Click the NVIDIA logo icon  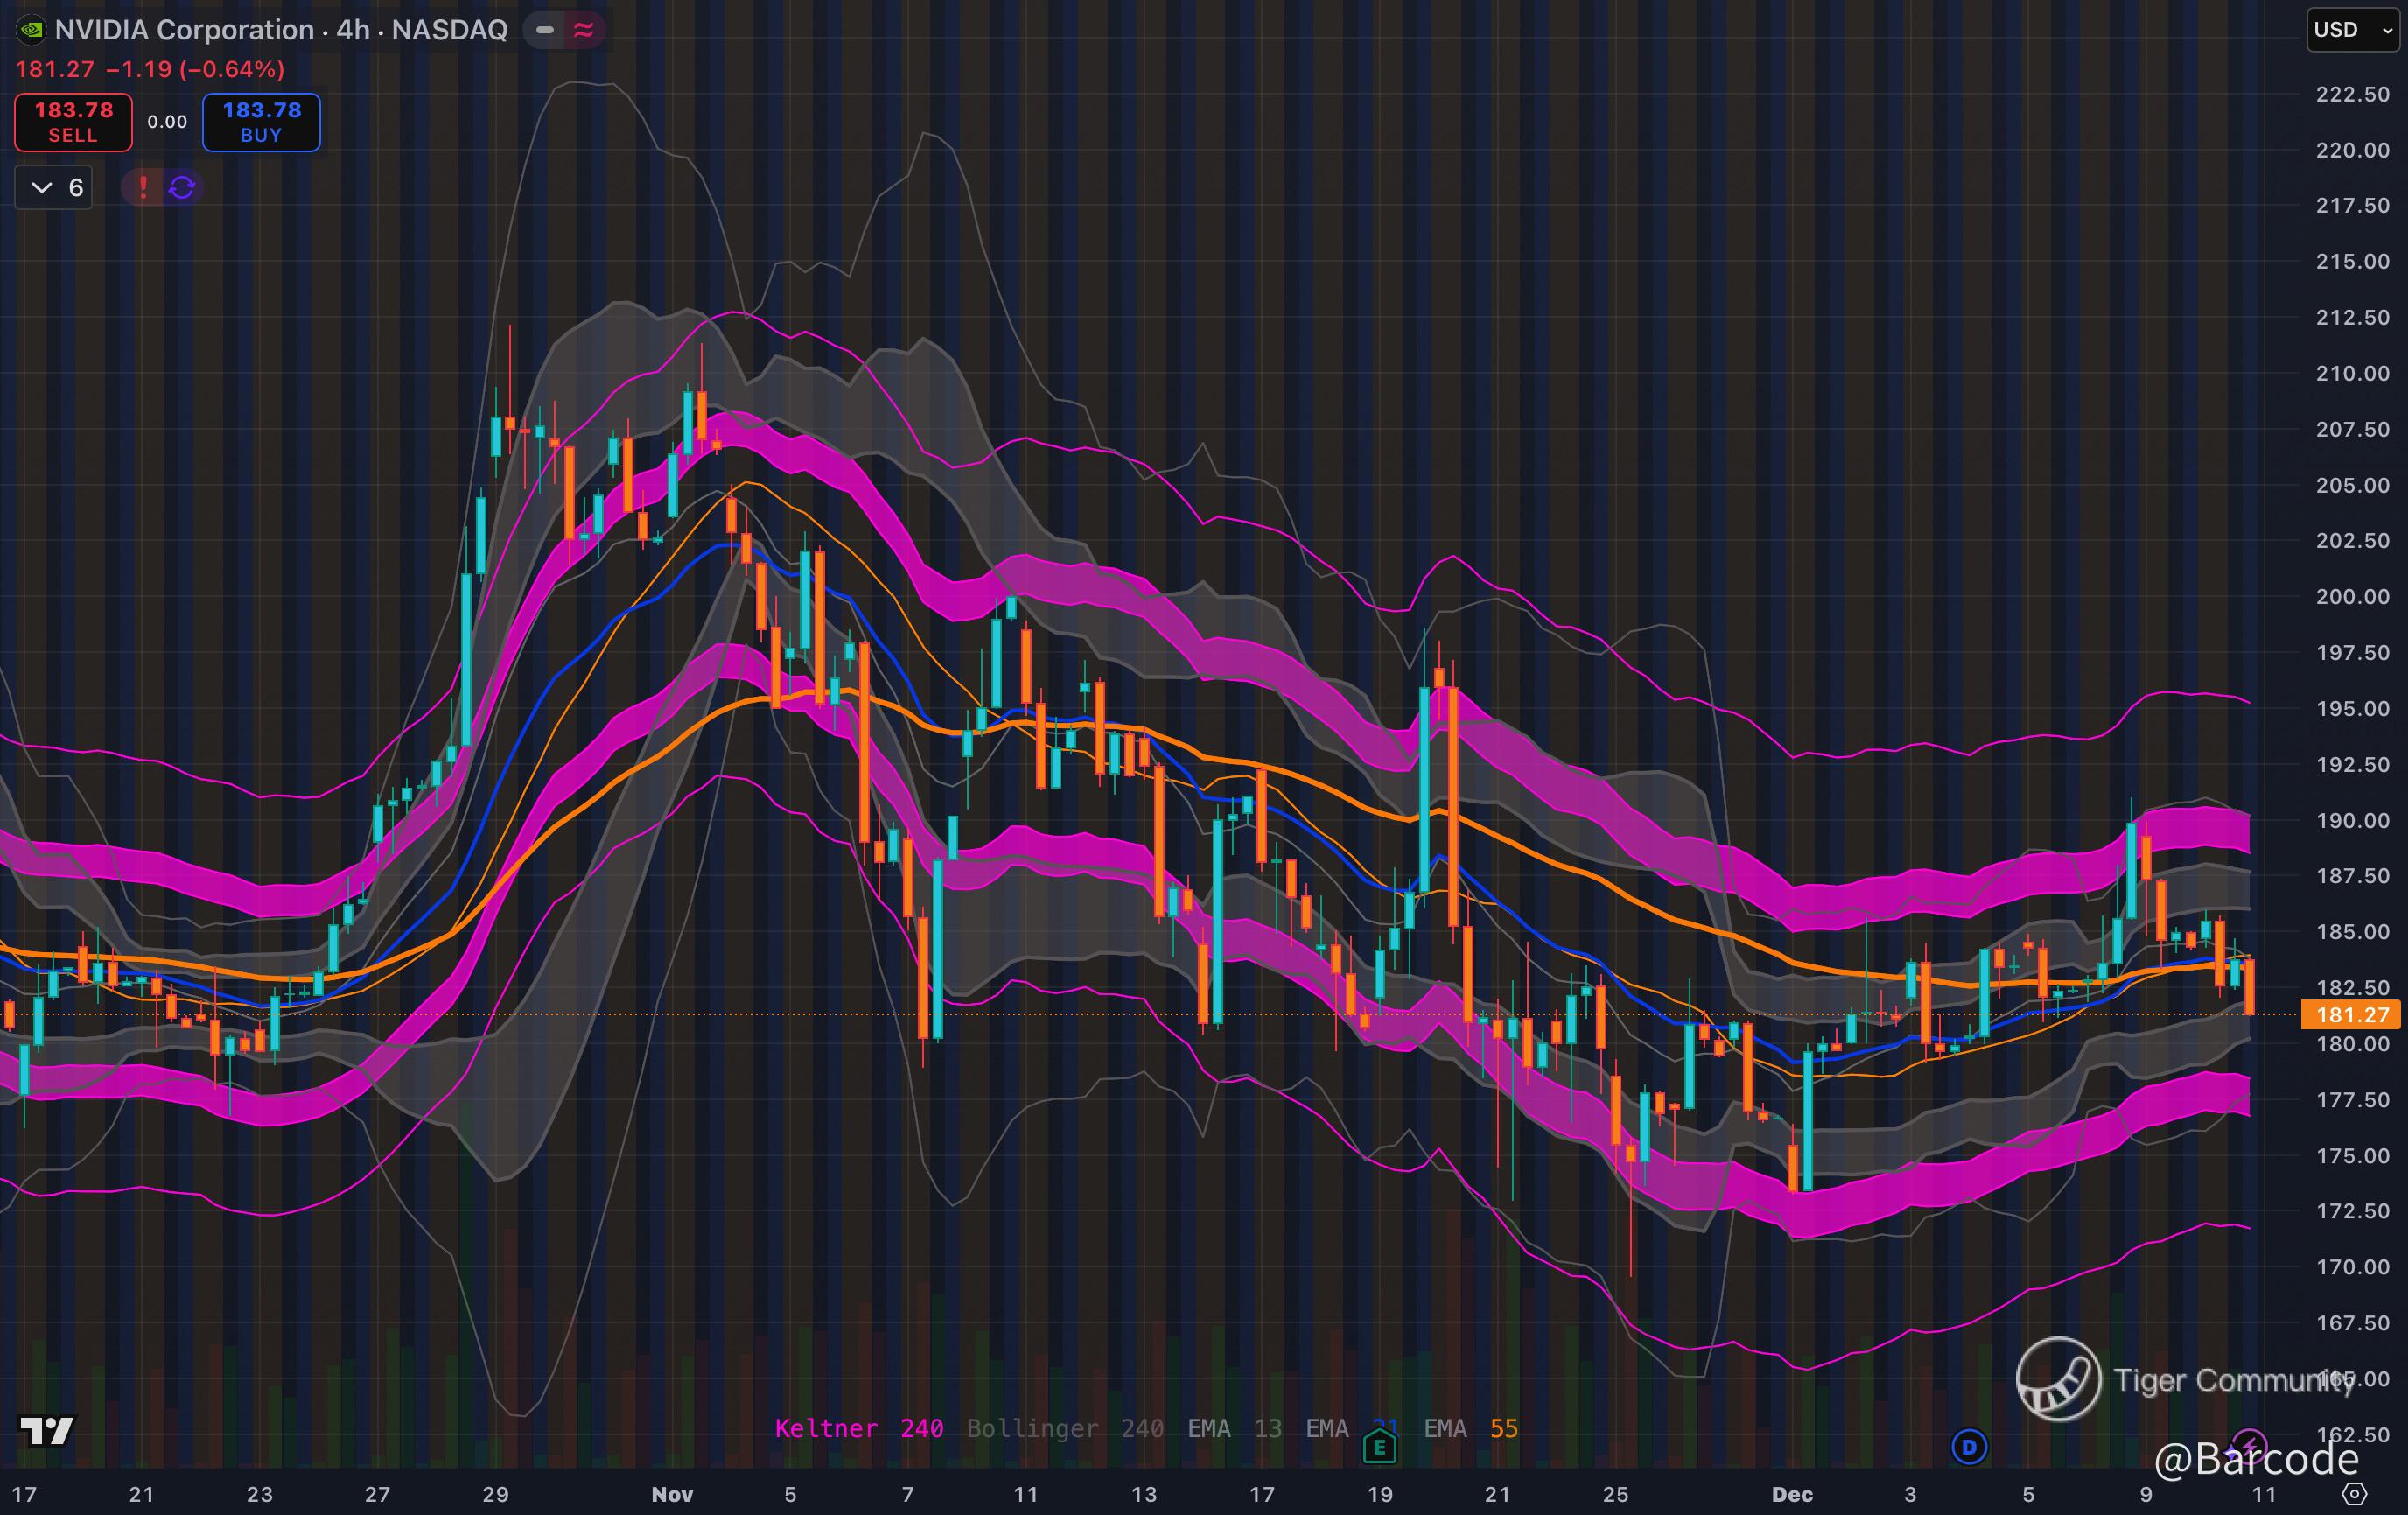coord(32,30)
